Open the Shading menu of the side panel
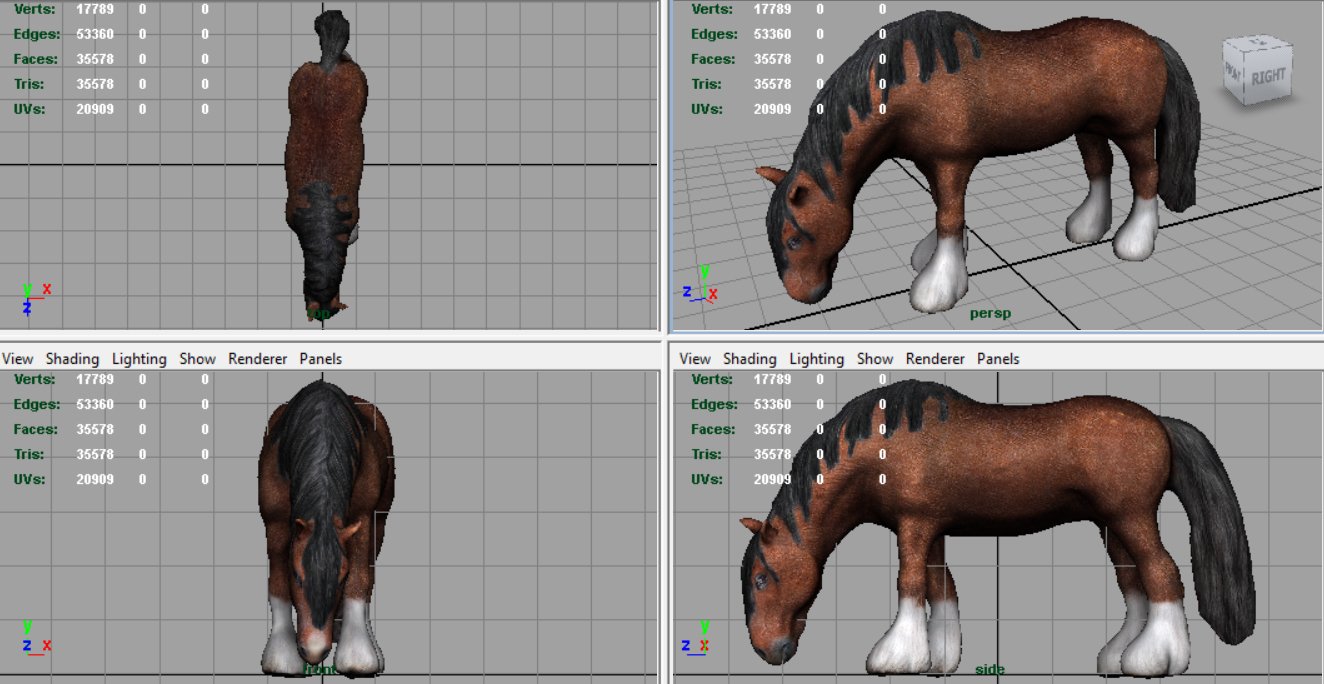The width and height of the screenshot is (1324, 684). click(x=750, y=359)
